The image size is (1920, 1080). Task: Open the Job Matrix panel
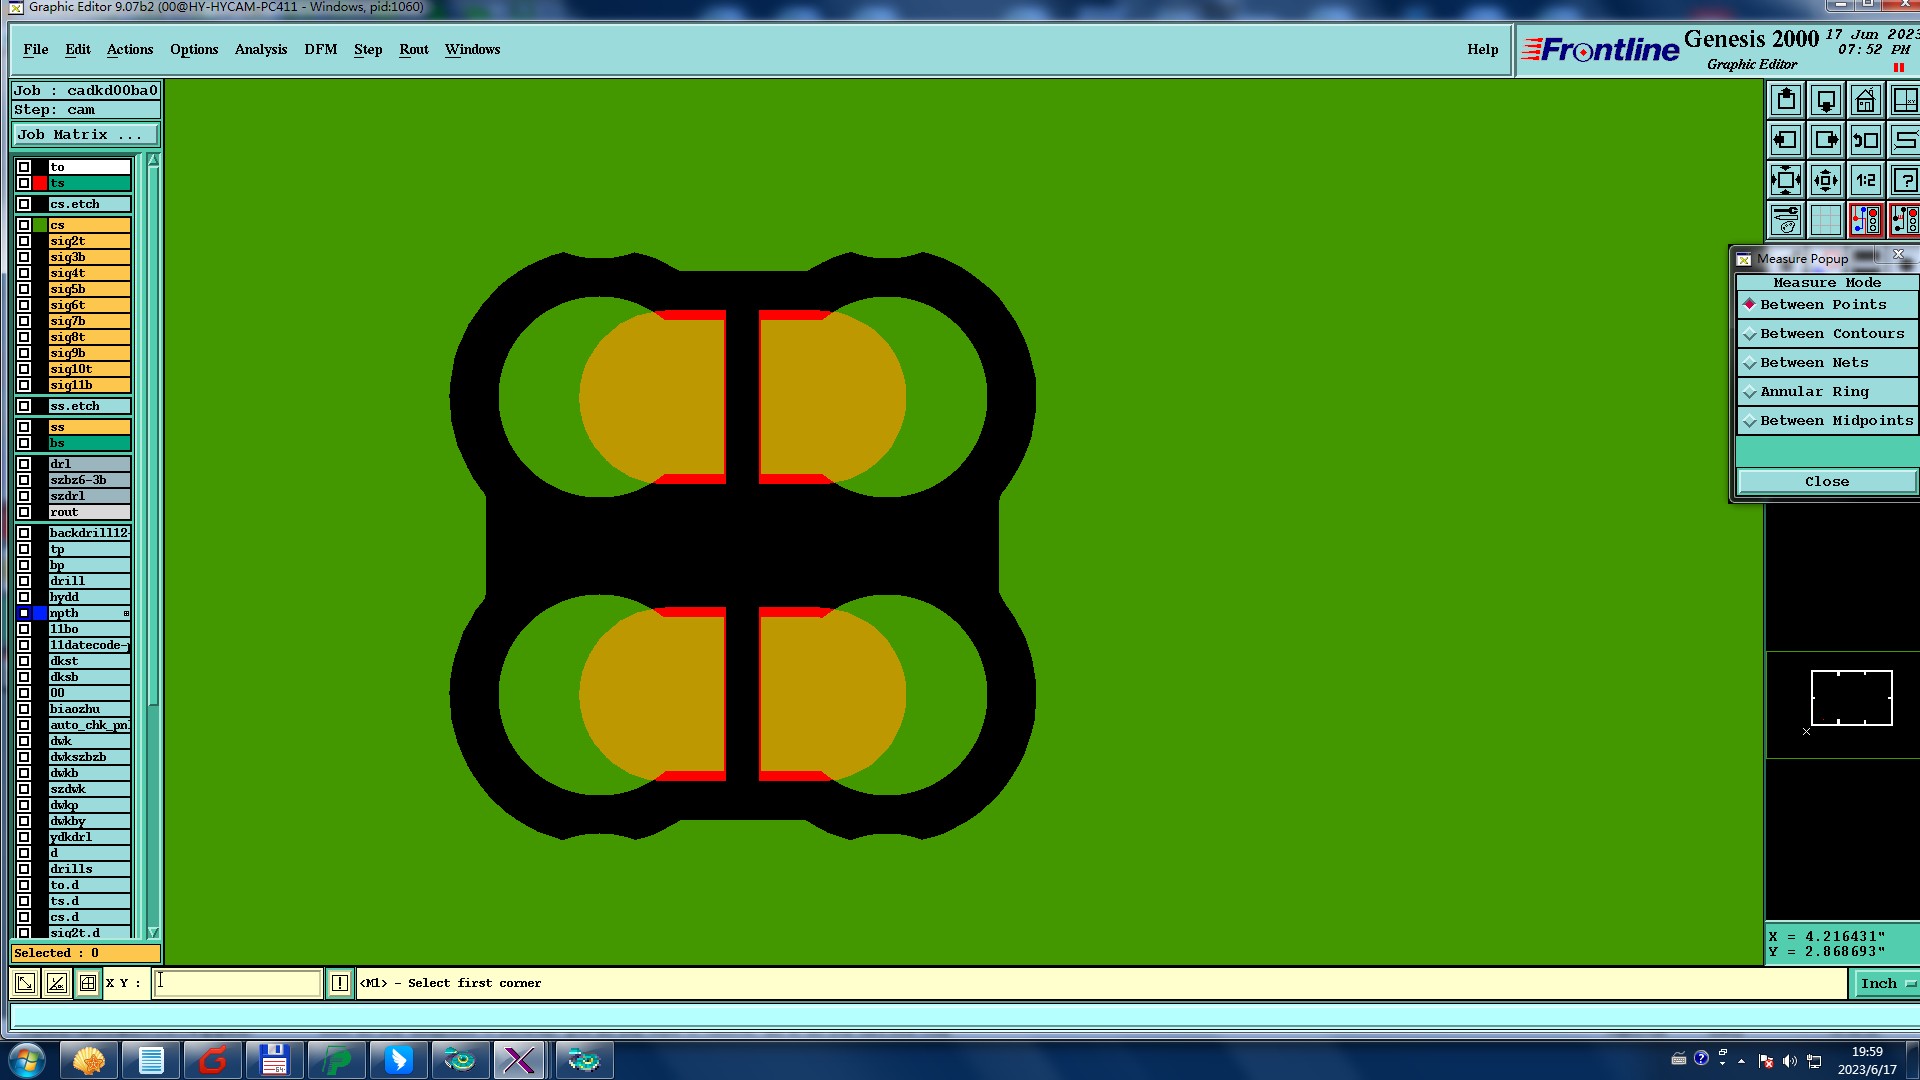[x=84, y=135]
